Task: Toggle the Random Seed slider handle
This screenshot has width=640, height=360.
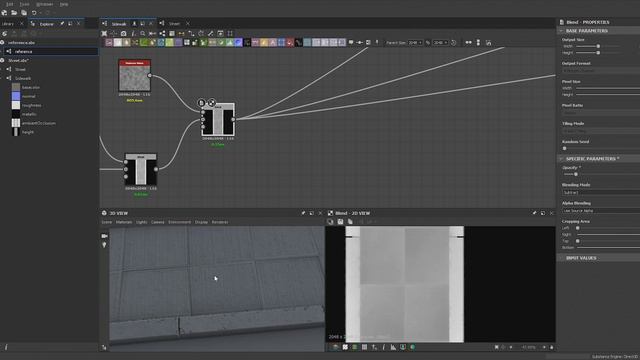Action: click(x=564, y=149)
